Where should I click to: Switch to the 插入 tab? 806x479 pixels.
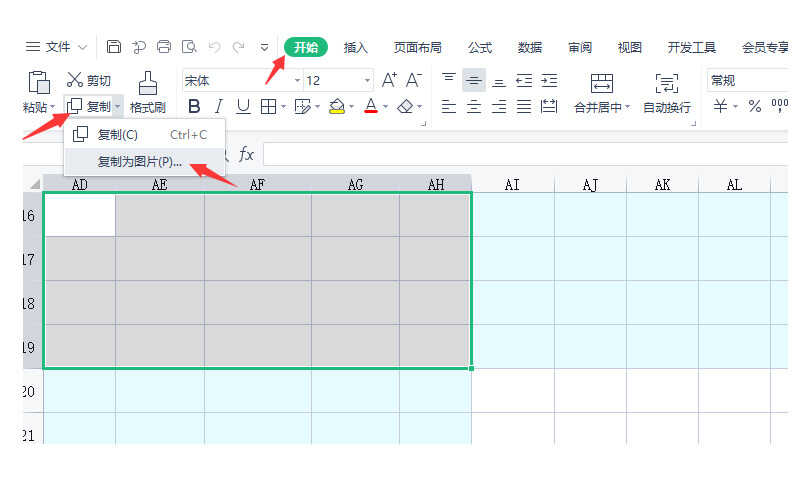[x=355, y=47]
